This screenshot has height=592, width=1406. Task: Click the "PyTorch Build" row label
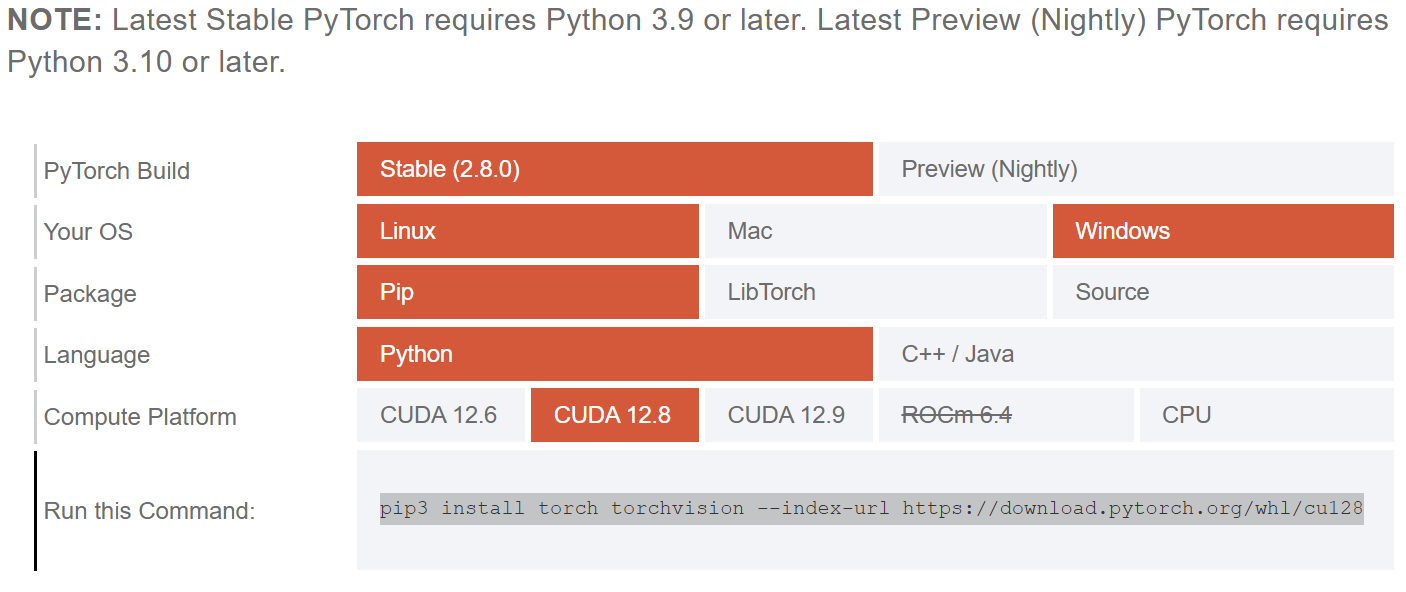(117, 171)
